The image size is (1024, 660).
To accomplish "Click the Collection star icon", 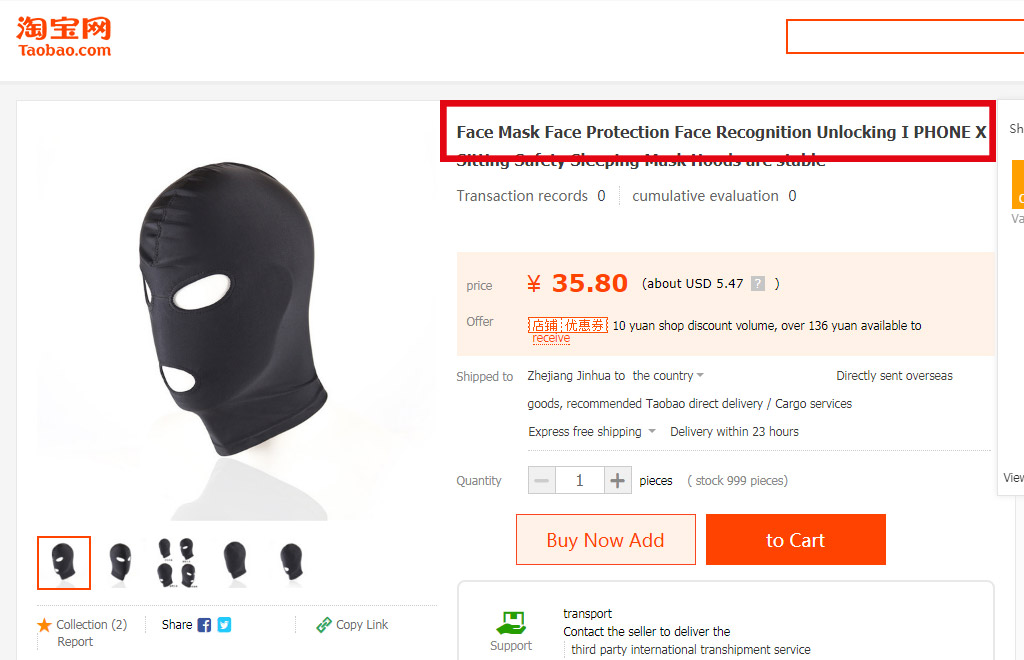I will pyautogui.click(x=44, y=625).
